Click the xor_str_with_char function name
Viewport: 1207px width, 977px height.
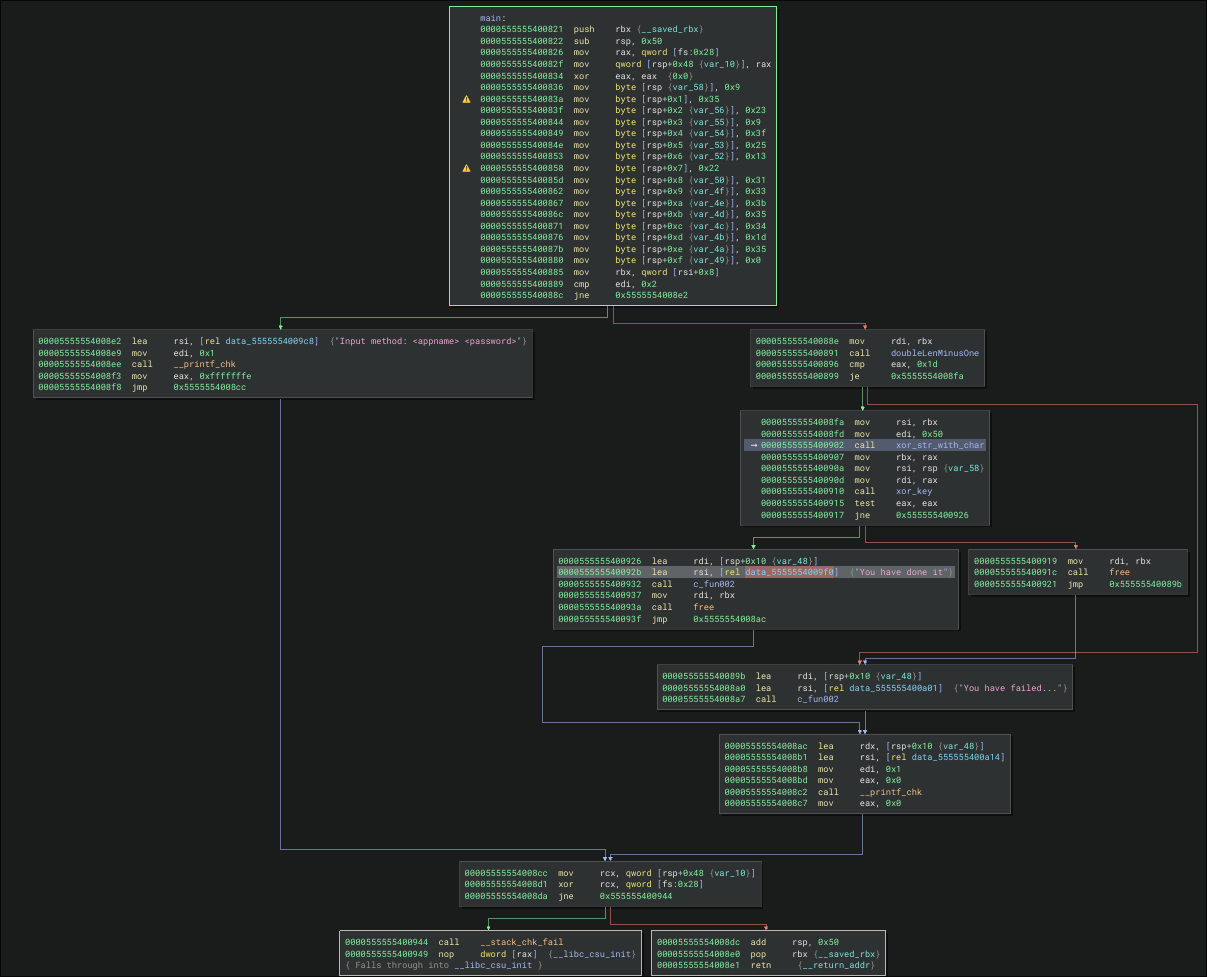(940, 445)
